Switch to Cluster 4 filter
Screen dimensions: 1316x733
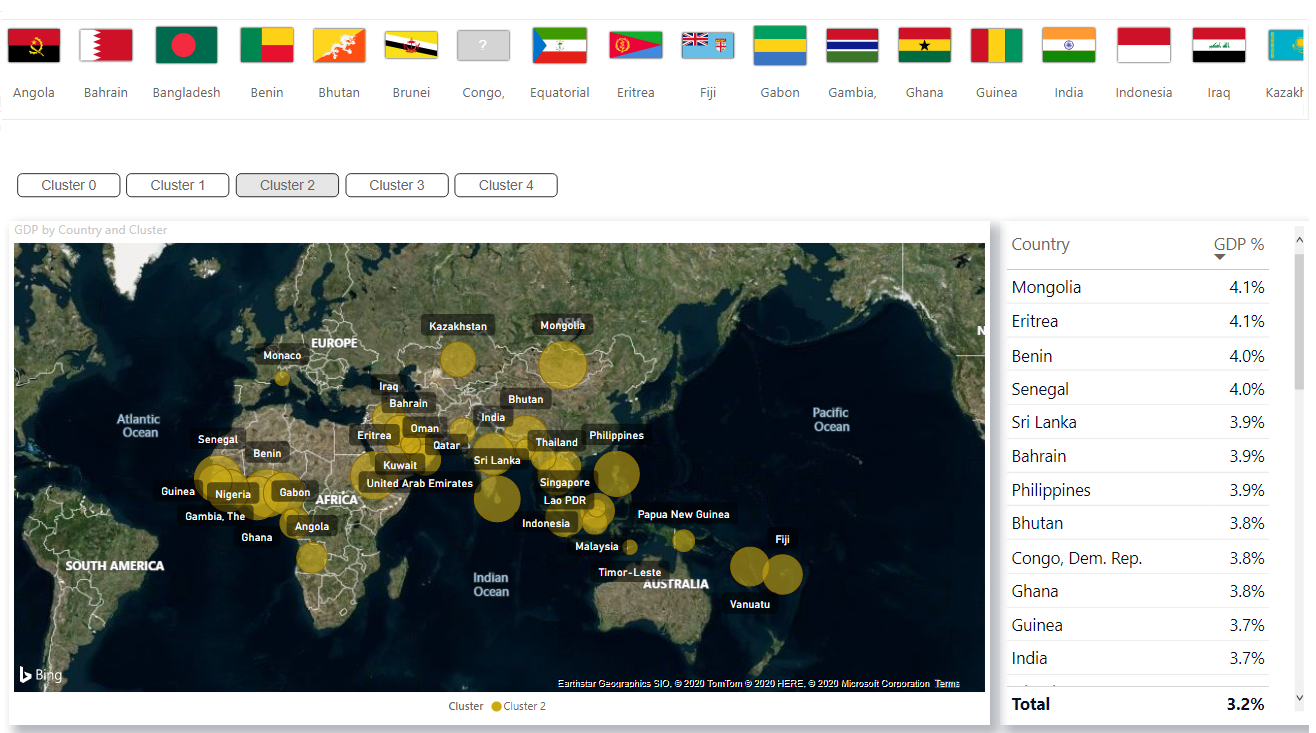[506, 185]
